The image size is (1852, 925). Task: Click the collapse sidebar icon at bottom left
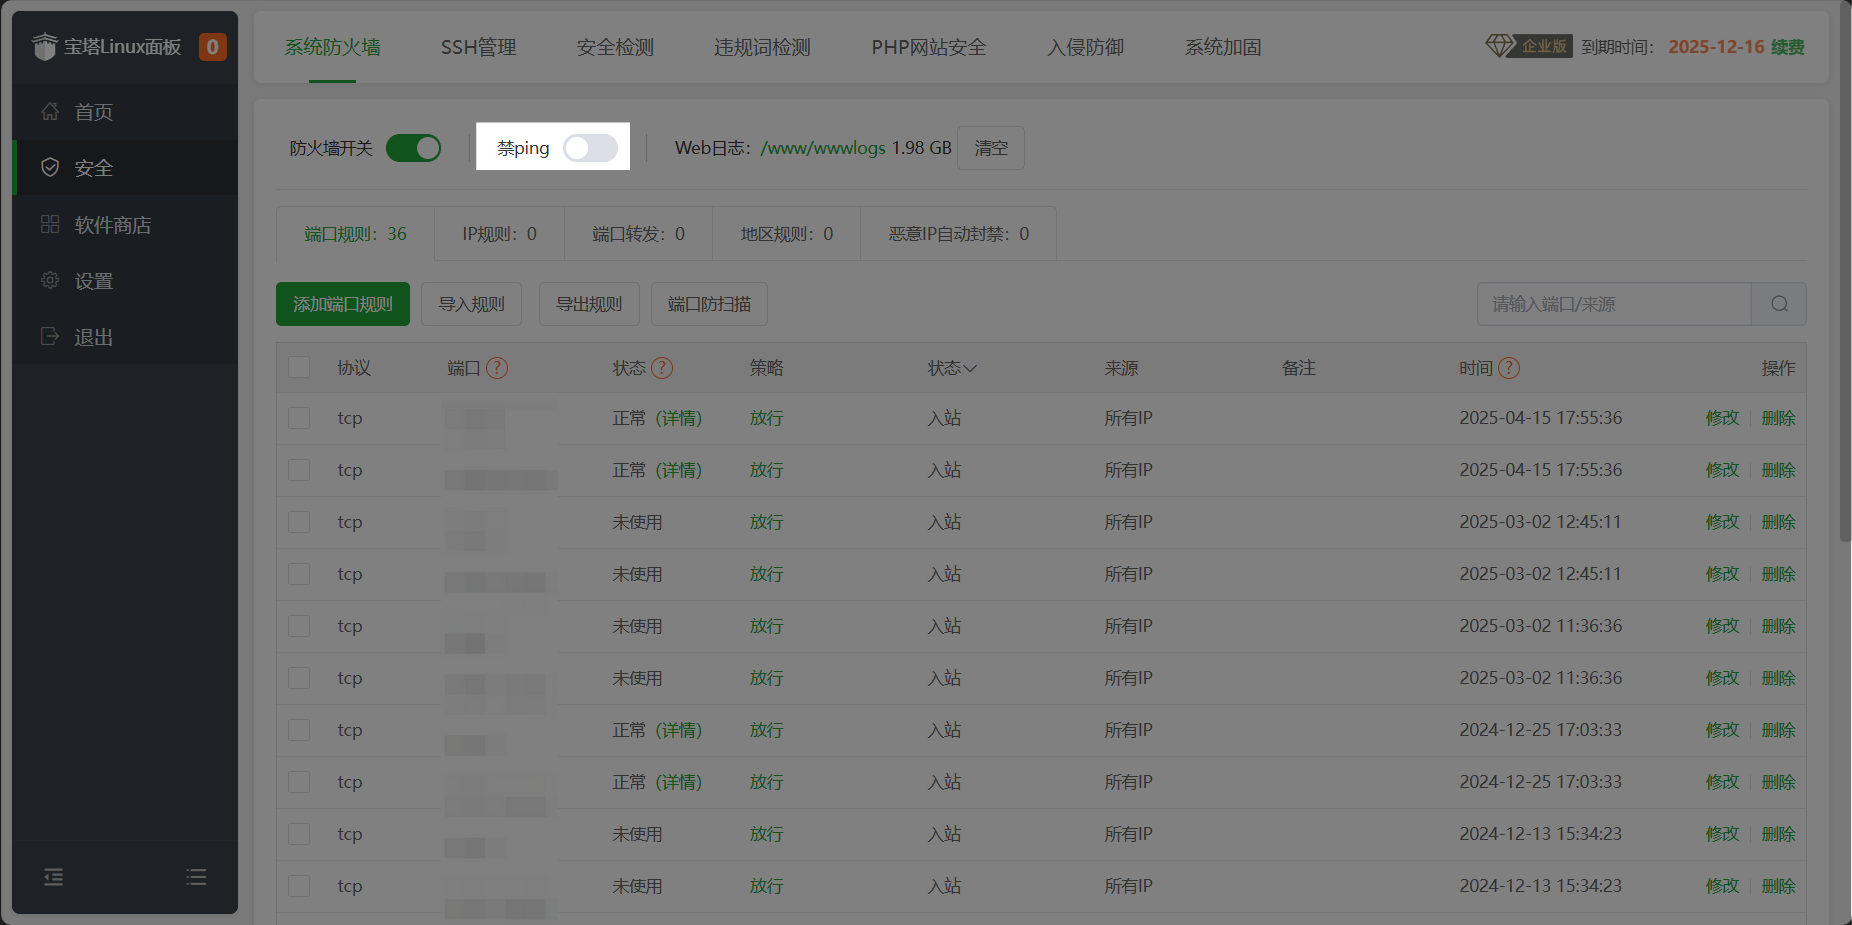click(53, 877)
